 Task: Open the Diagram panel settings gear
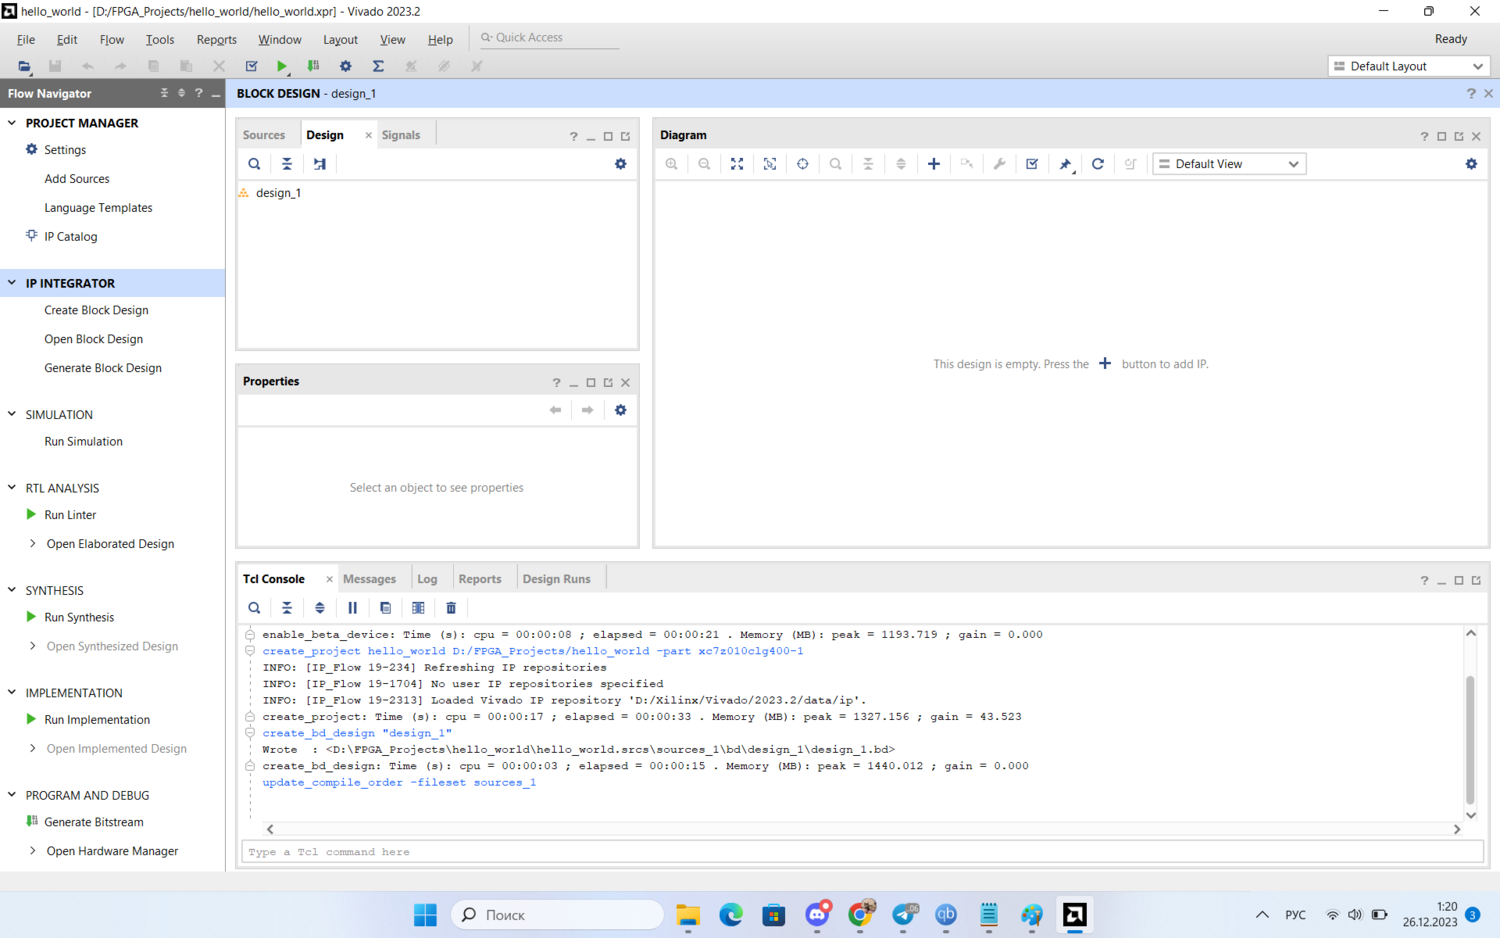coord(1471,164)
